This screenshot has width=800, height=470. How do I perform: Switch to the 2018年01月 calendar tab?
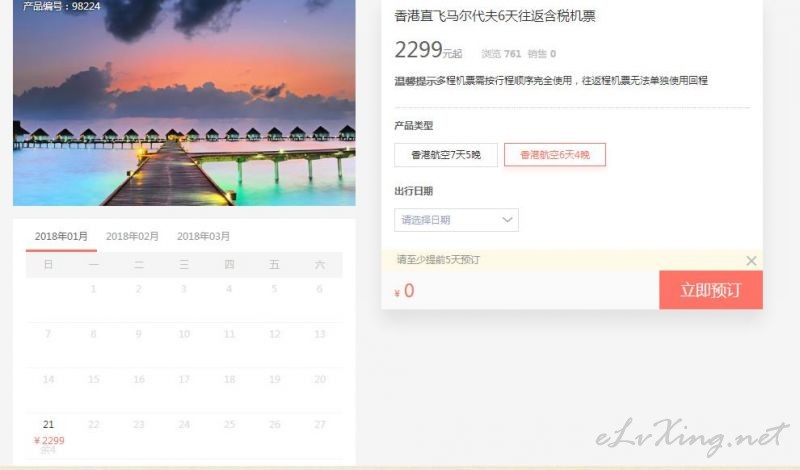pyautogui.click(x=61, y=237)
